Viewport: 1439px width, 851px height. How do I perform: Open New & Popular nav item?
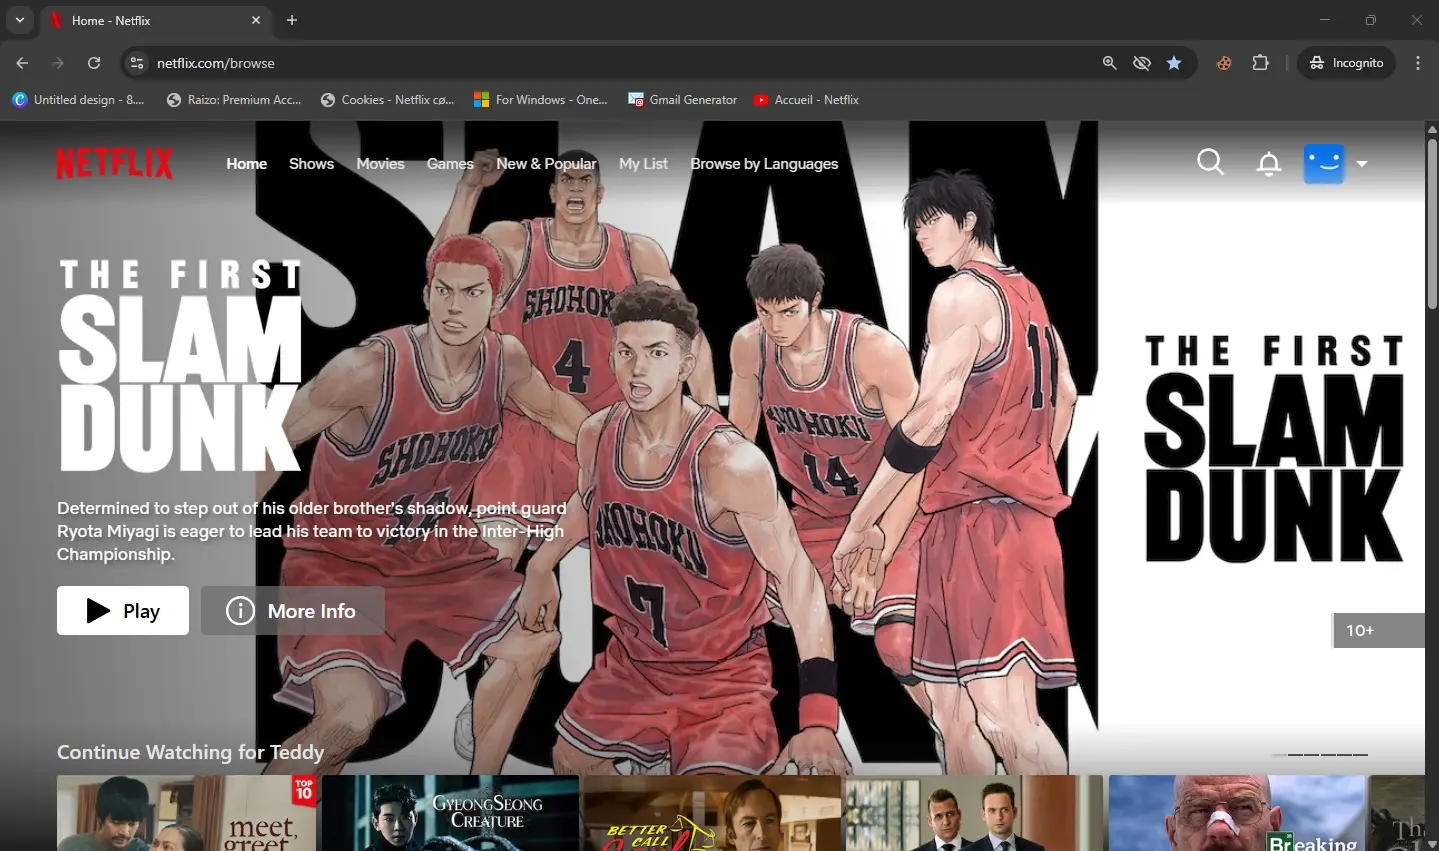click(546, 164)
